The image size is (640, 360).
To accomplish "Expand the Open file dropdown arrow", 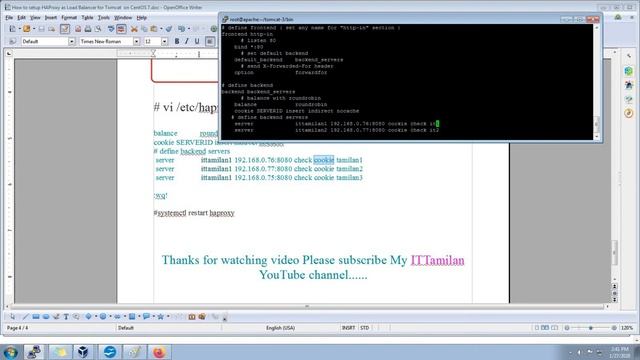I will [33, 29].
